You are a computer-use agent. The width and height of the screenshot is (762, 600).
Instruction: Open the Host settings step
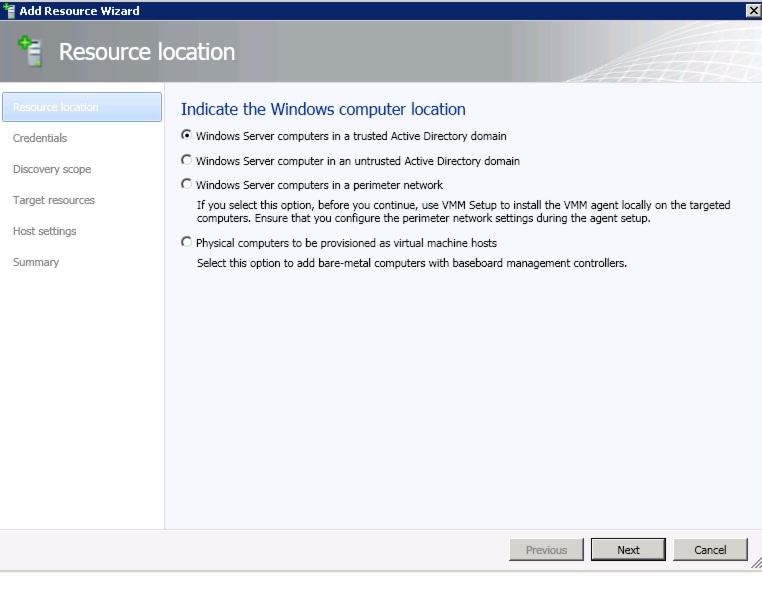[x=45, y=231]
